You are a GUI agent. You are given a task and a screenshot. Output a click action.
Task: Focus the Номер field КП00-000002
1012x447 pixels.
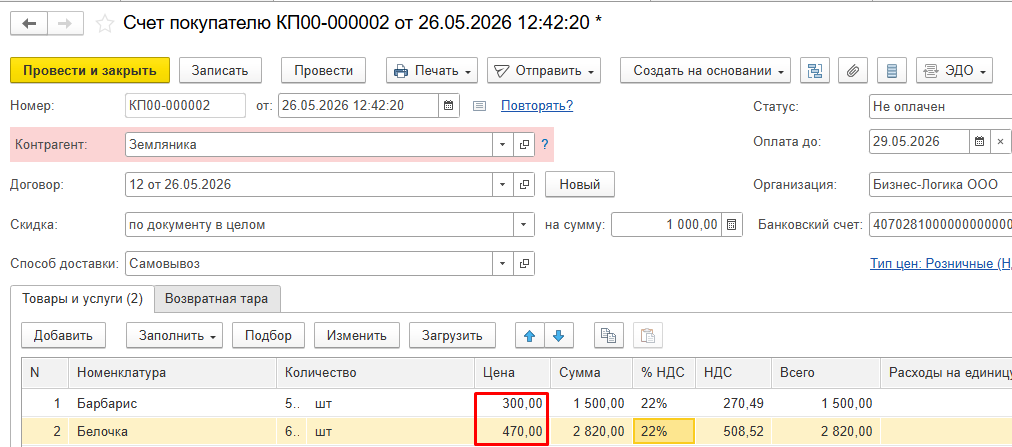click(x=185, y=106)
